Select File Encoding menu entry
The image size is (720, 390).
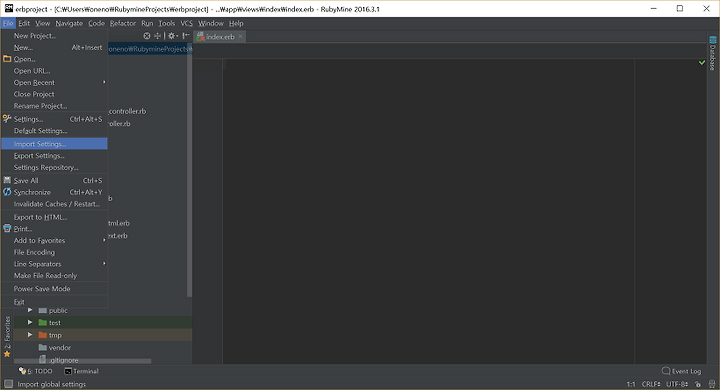(x=54, y=252)
